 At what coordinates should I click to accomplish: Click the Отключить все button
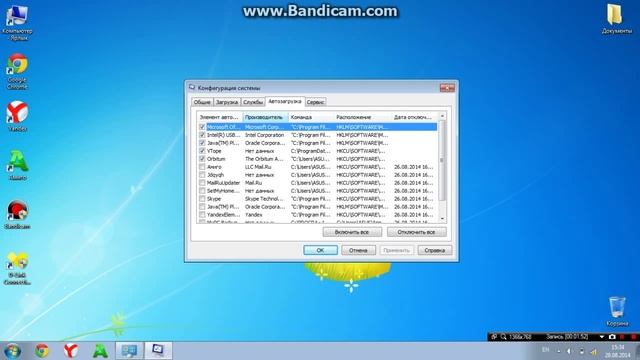pyautogui.click(x=416, y=232)
